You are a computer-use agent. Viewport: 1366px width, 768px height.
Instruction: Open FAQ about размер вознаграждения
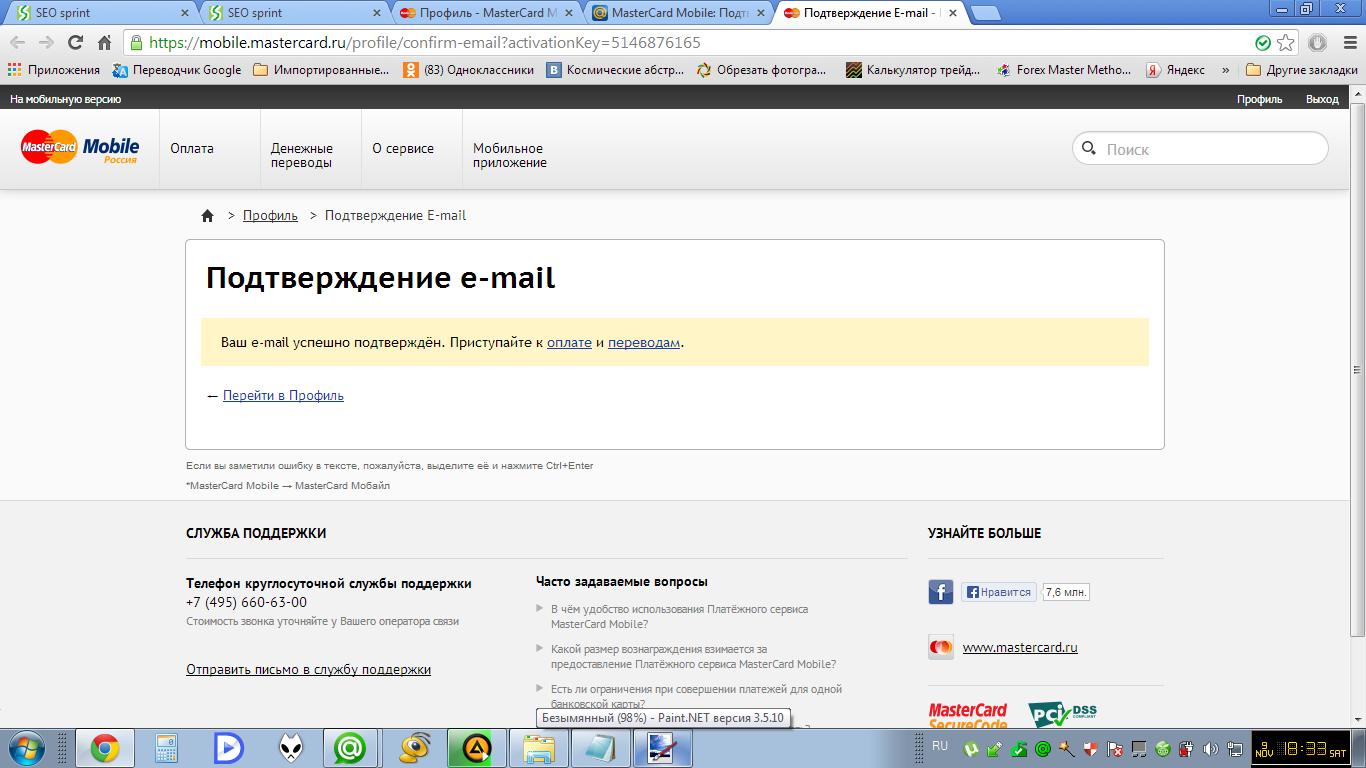[x=693, y=656]
